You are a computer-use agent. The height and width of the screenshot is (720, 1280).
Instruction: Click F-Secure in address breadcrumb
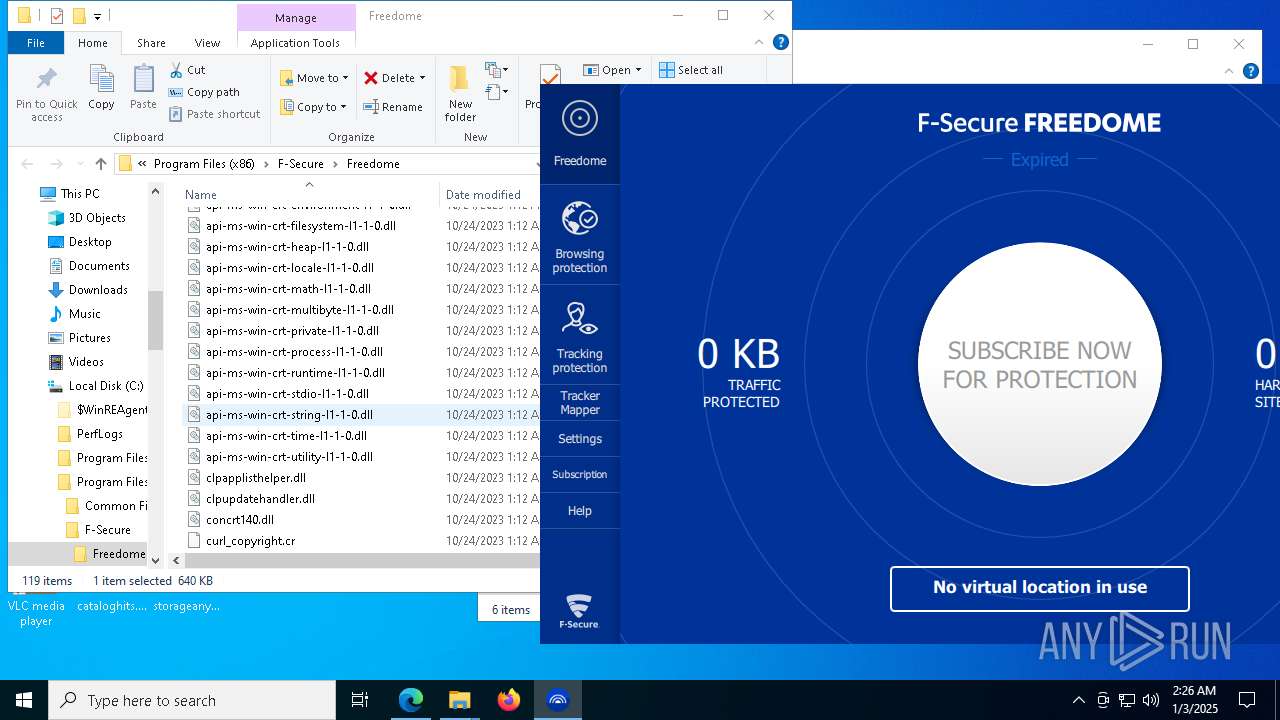tap(300, 164)
